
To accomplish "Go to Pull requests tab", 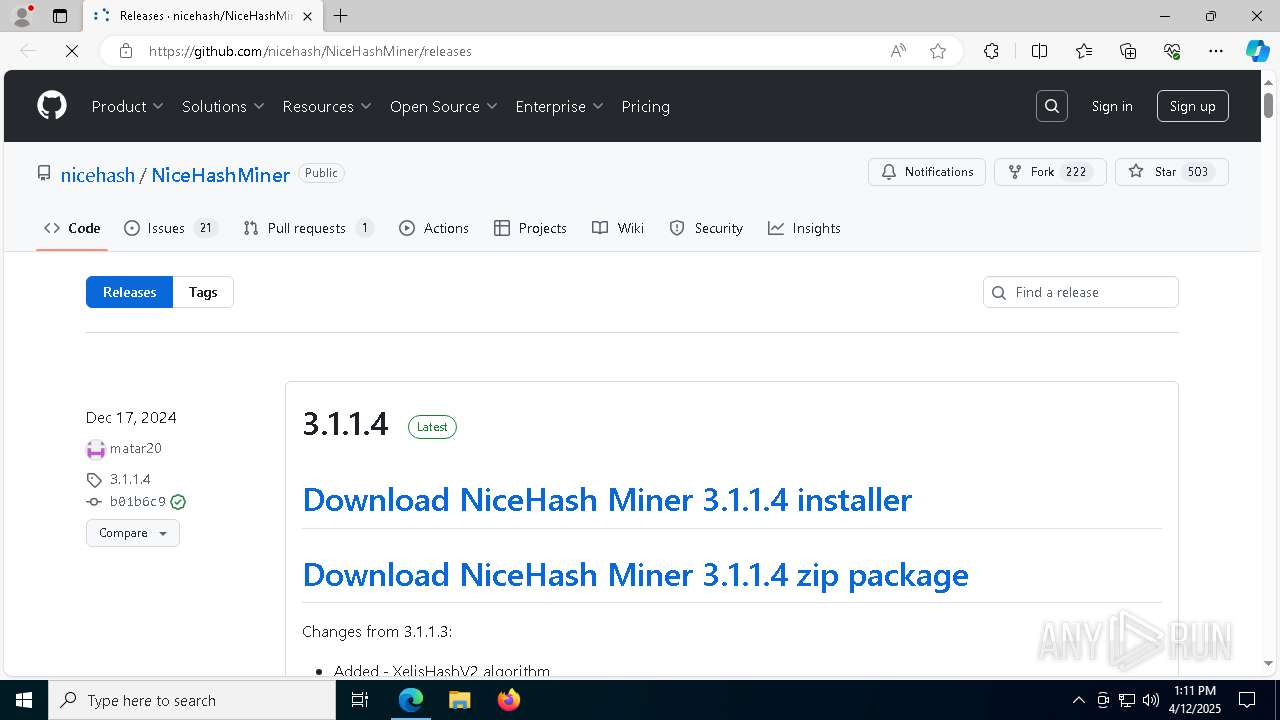I will [x=308, y=228].
